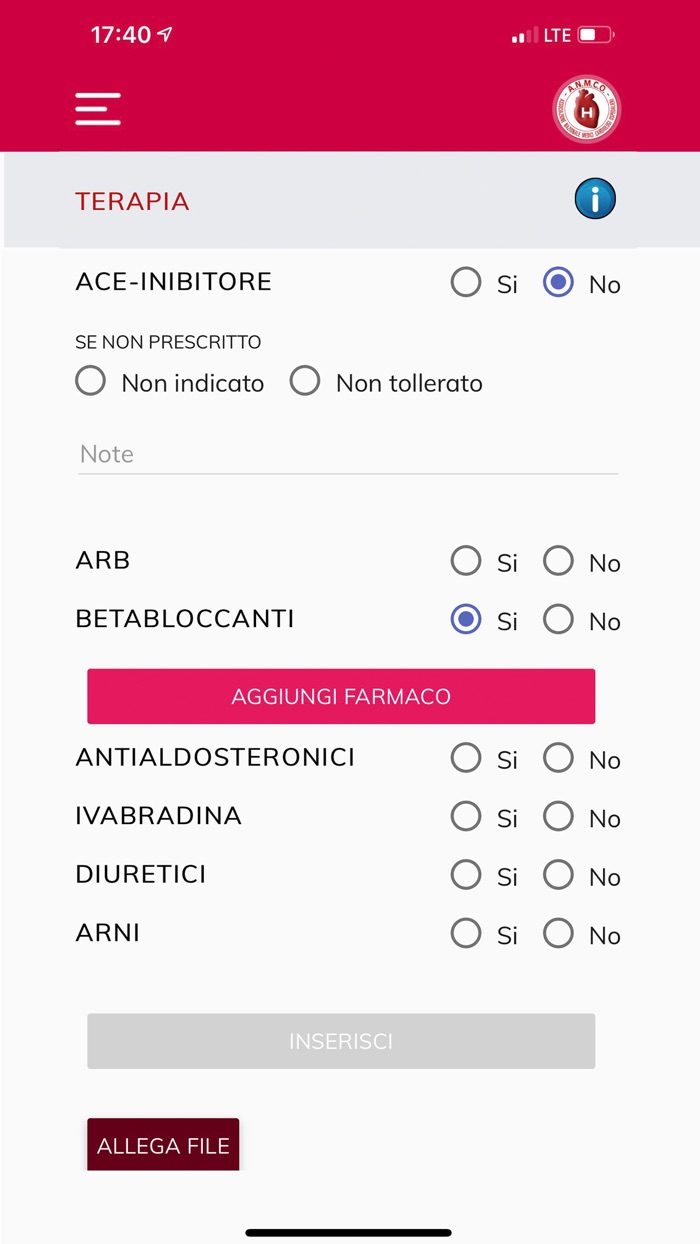Screen dimensions: 700x1244
Task: Tap the LTE indicator in the status bar
Action: click(x=556, y=34)
